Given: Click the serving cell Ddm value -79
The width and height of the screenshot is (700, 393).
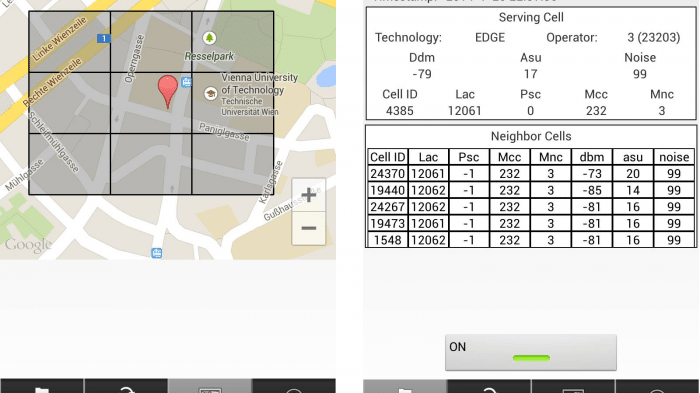Looking at the screenshot, I should coord(421,74).
